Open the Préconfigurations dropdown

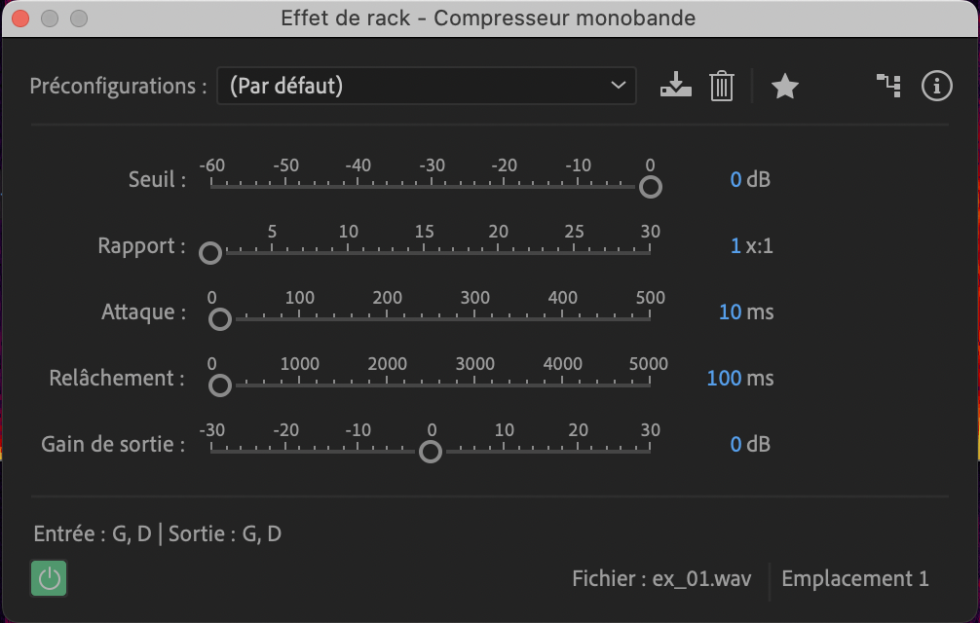[x=426, y=86]
